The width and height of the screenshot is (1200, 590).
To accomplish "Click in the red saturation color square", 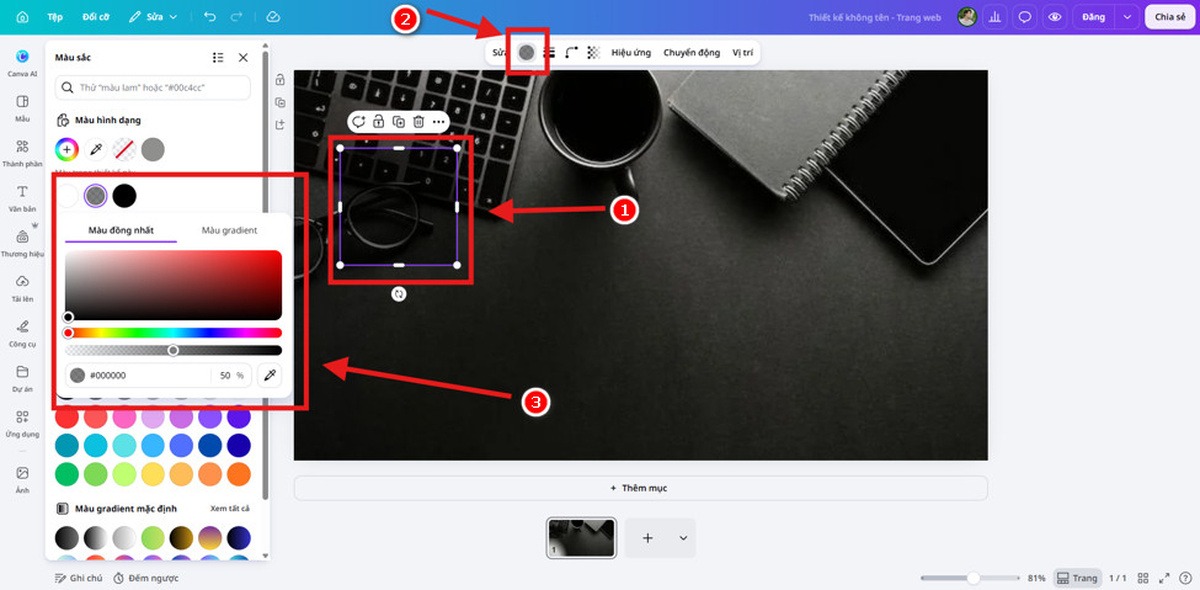I will click(173, 285).
